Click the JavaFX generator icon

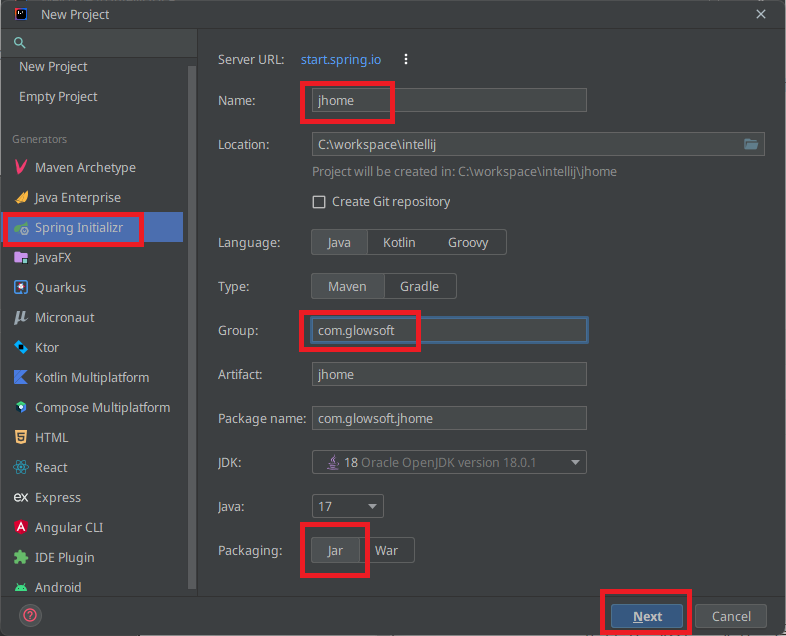pos(21,258)
